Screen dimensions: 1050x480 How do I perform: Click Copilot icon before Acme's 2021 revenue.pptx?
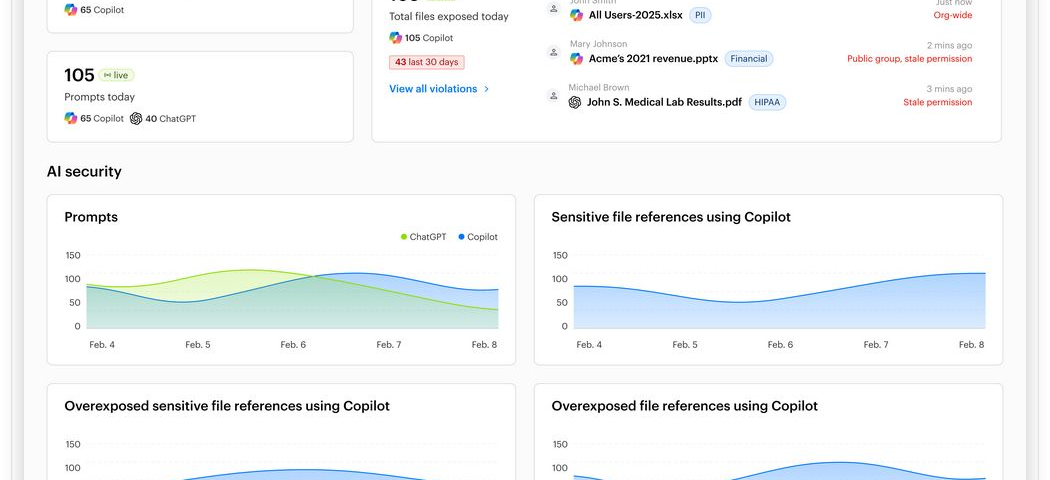pyautogui.click(x=576, y=59)
